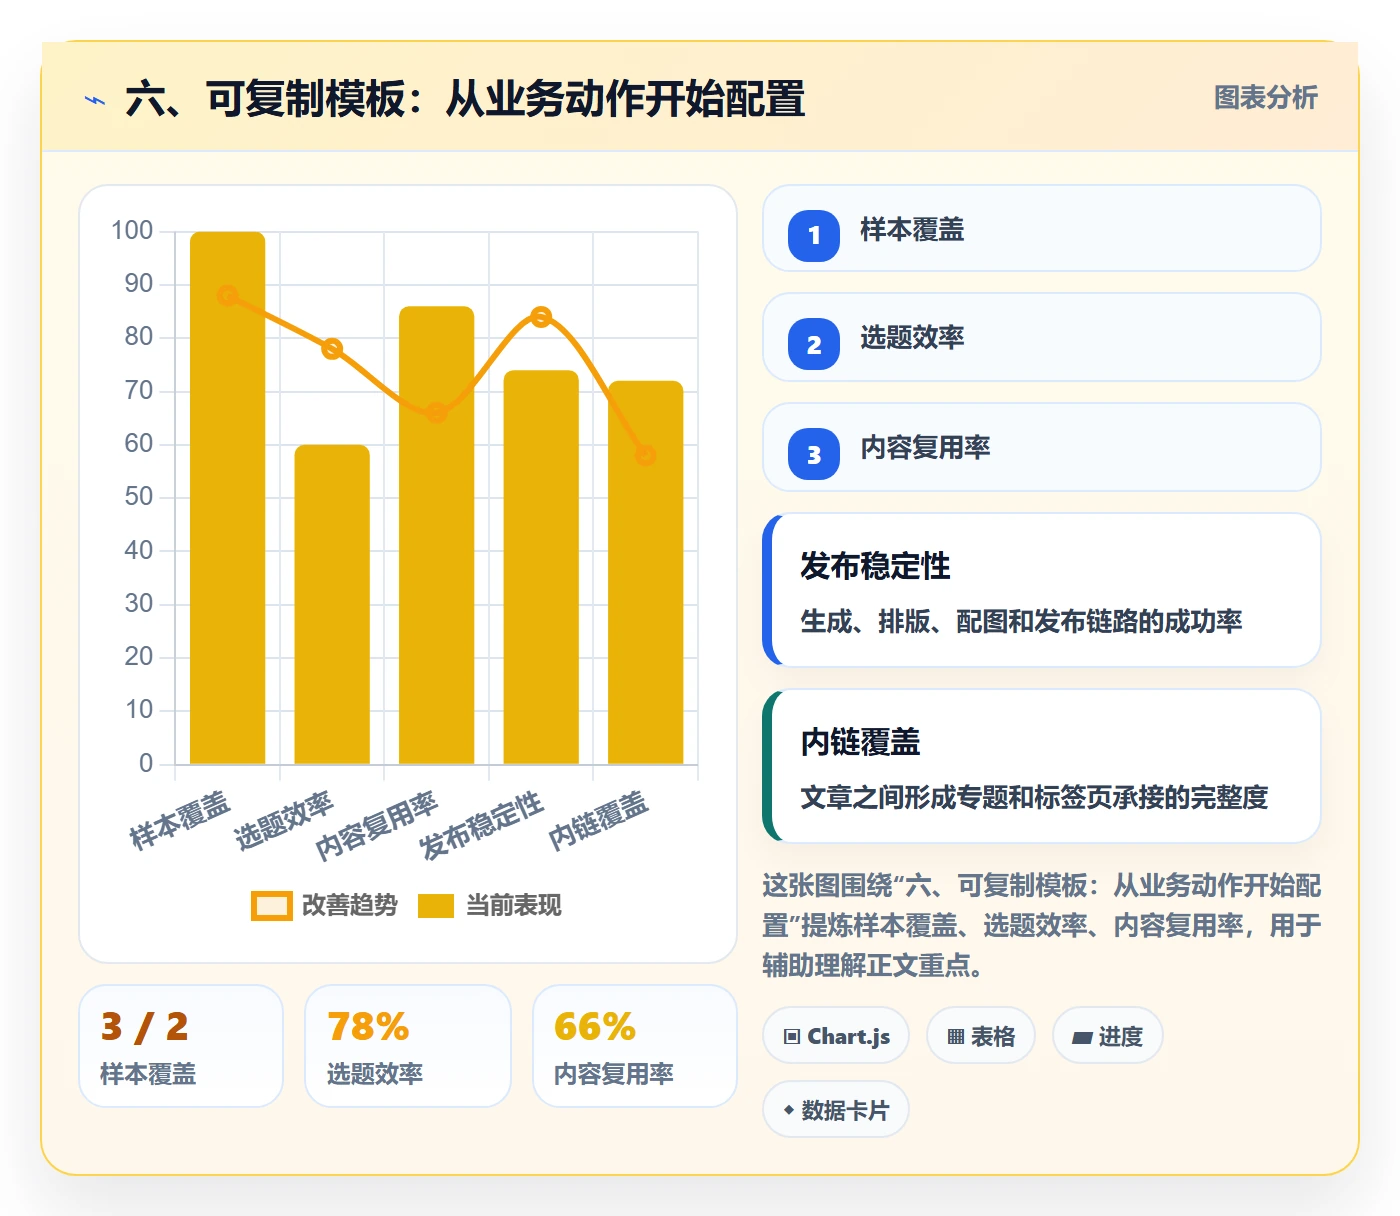Viewport: 1400px width, 1216px height.
Task: Click the yellow bar above 选题效率 axis label
Action: (x=332, y=605)
